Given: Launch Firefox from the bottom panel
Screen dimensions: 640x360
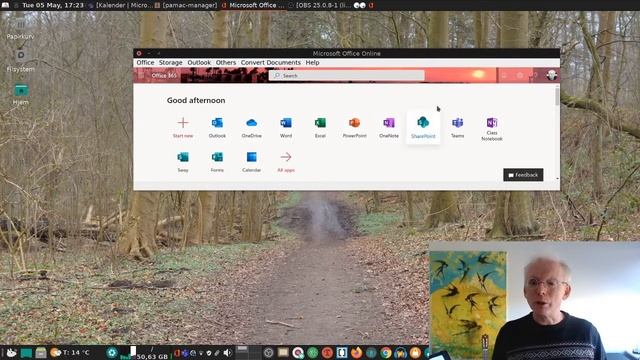Looking at the screenshot, I should (x=356, y=352).
